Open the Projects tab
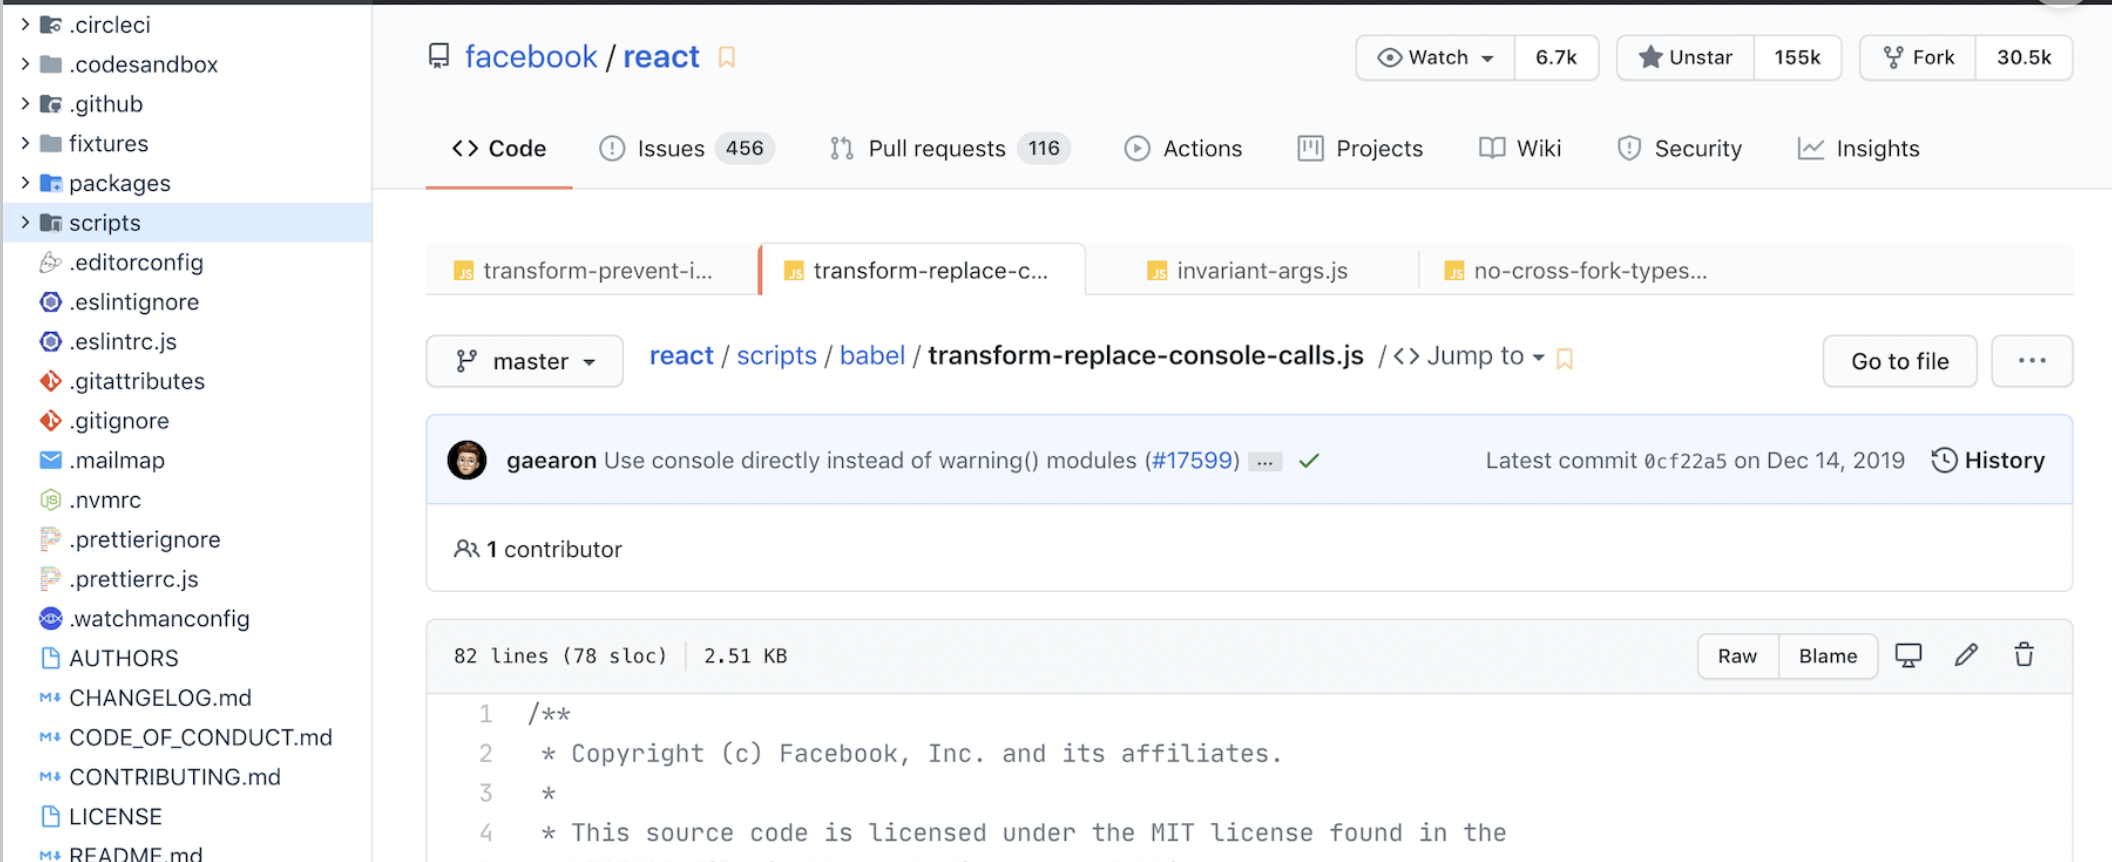 [1360, 149]
